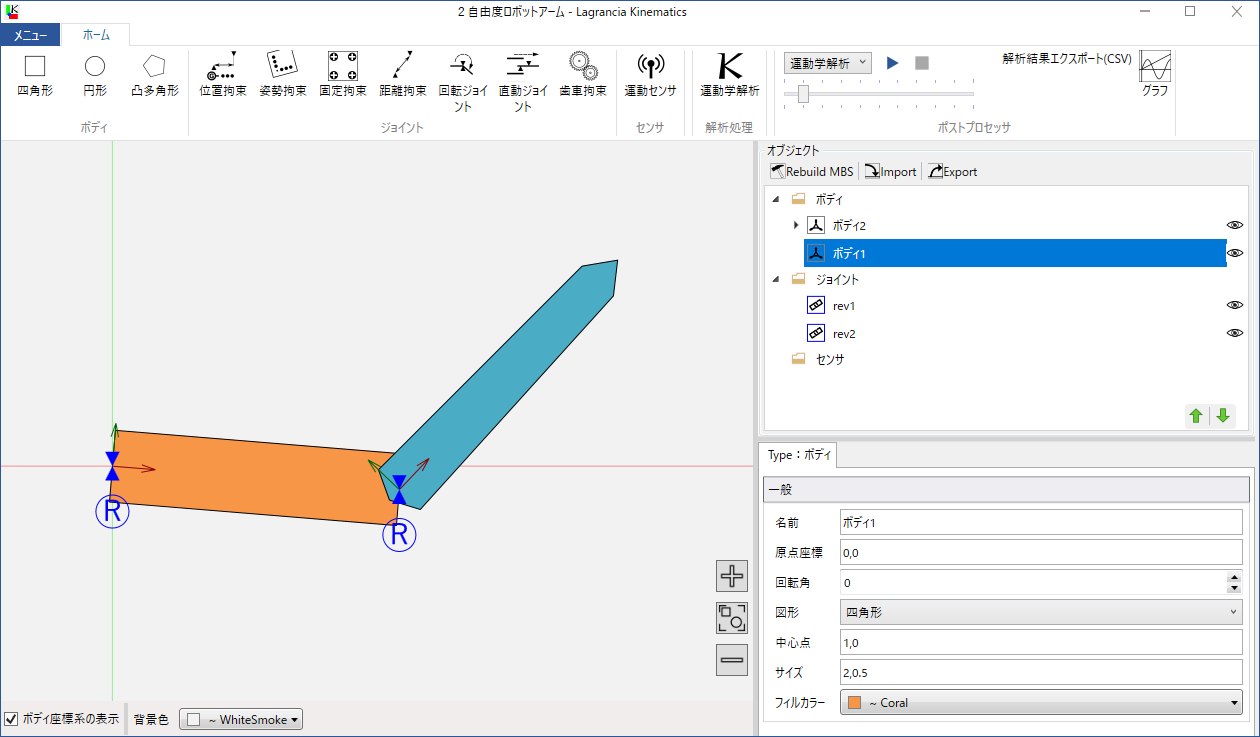Image resolution: width=1260 pixels, height=737 pixels.
Task: Click the Lagrancia app icon in title bar
Action: pos(12,11)
